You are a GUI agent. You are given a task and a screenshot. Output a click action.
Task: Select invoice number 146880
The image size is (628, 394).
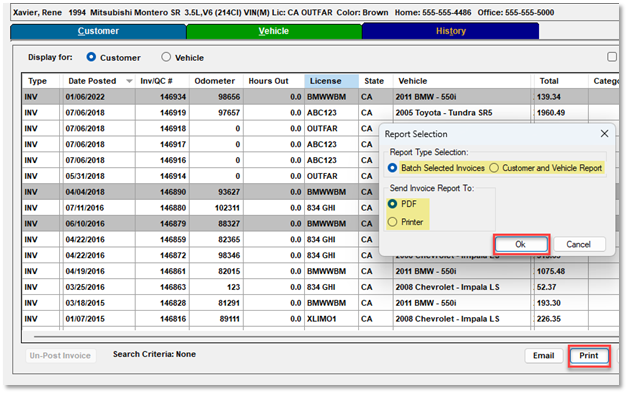[x=173, y=208]
